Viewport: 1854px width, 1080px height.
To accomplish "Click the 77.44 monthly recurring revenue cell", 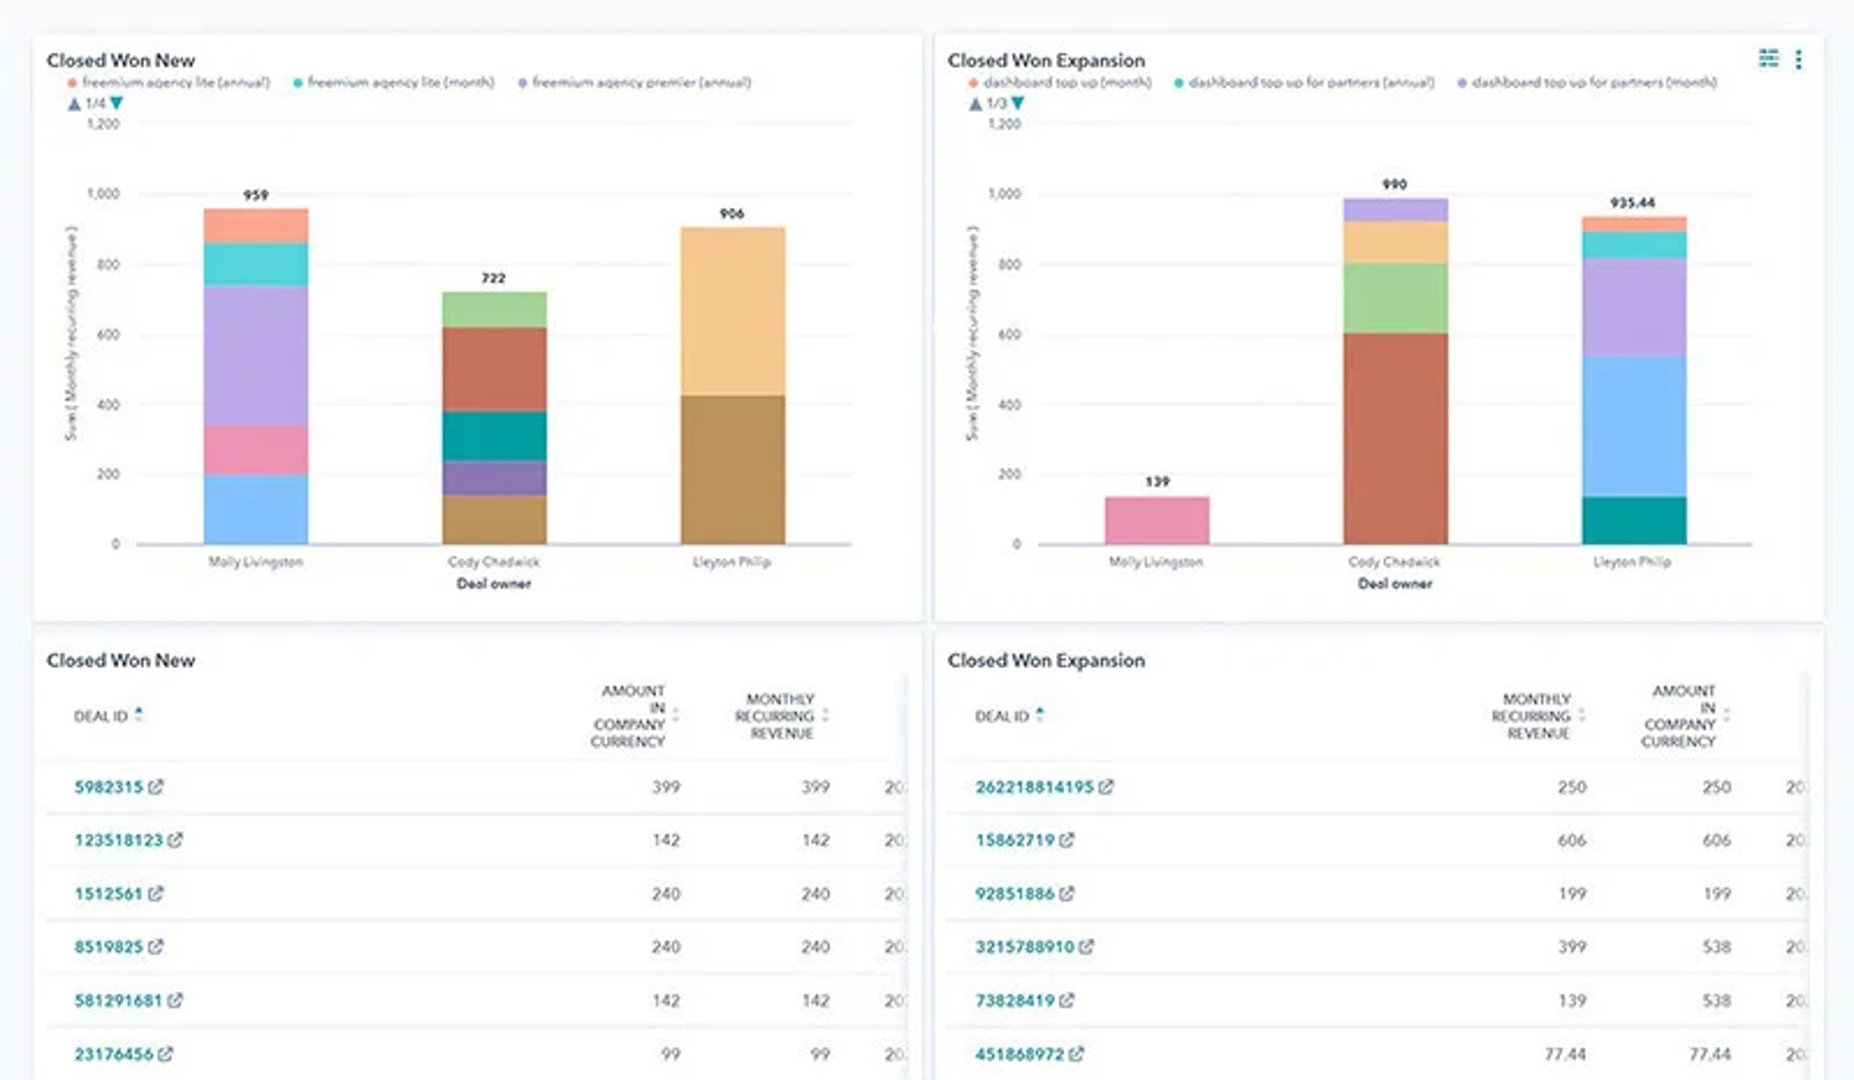I will 1565,1054.
